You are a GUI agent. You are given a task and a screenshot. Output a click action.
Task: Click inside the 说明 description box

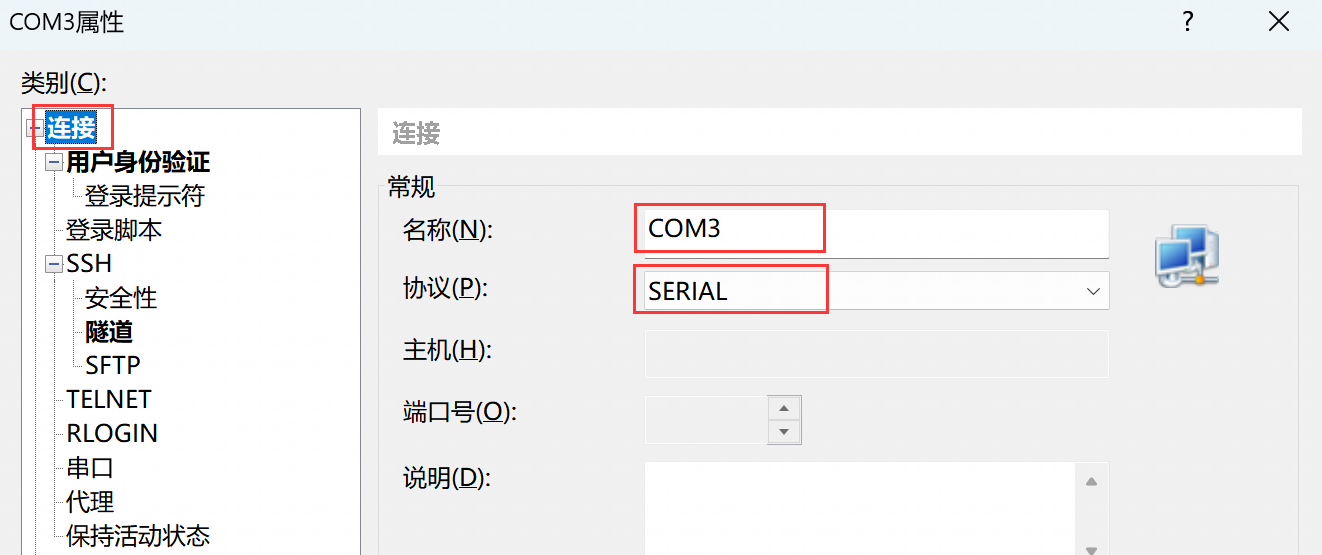coord(860,505)
